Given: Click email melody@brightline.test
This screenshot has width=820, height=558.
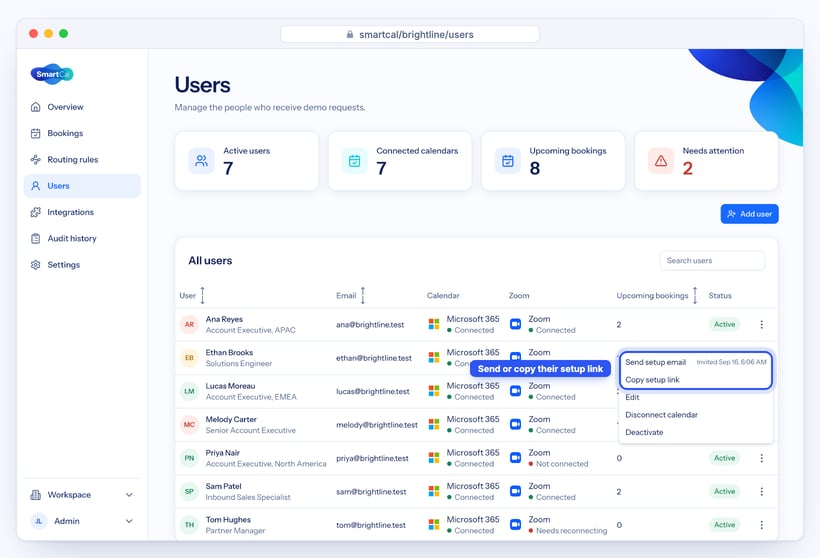Looking at the screenshot, I should tap(377, 425).
